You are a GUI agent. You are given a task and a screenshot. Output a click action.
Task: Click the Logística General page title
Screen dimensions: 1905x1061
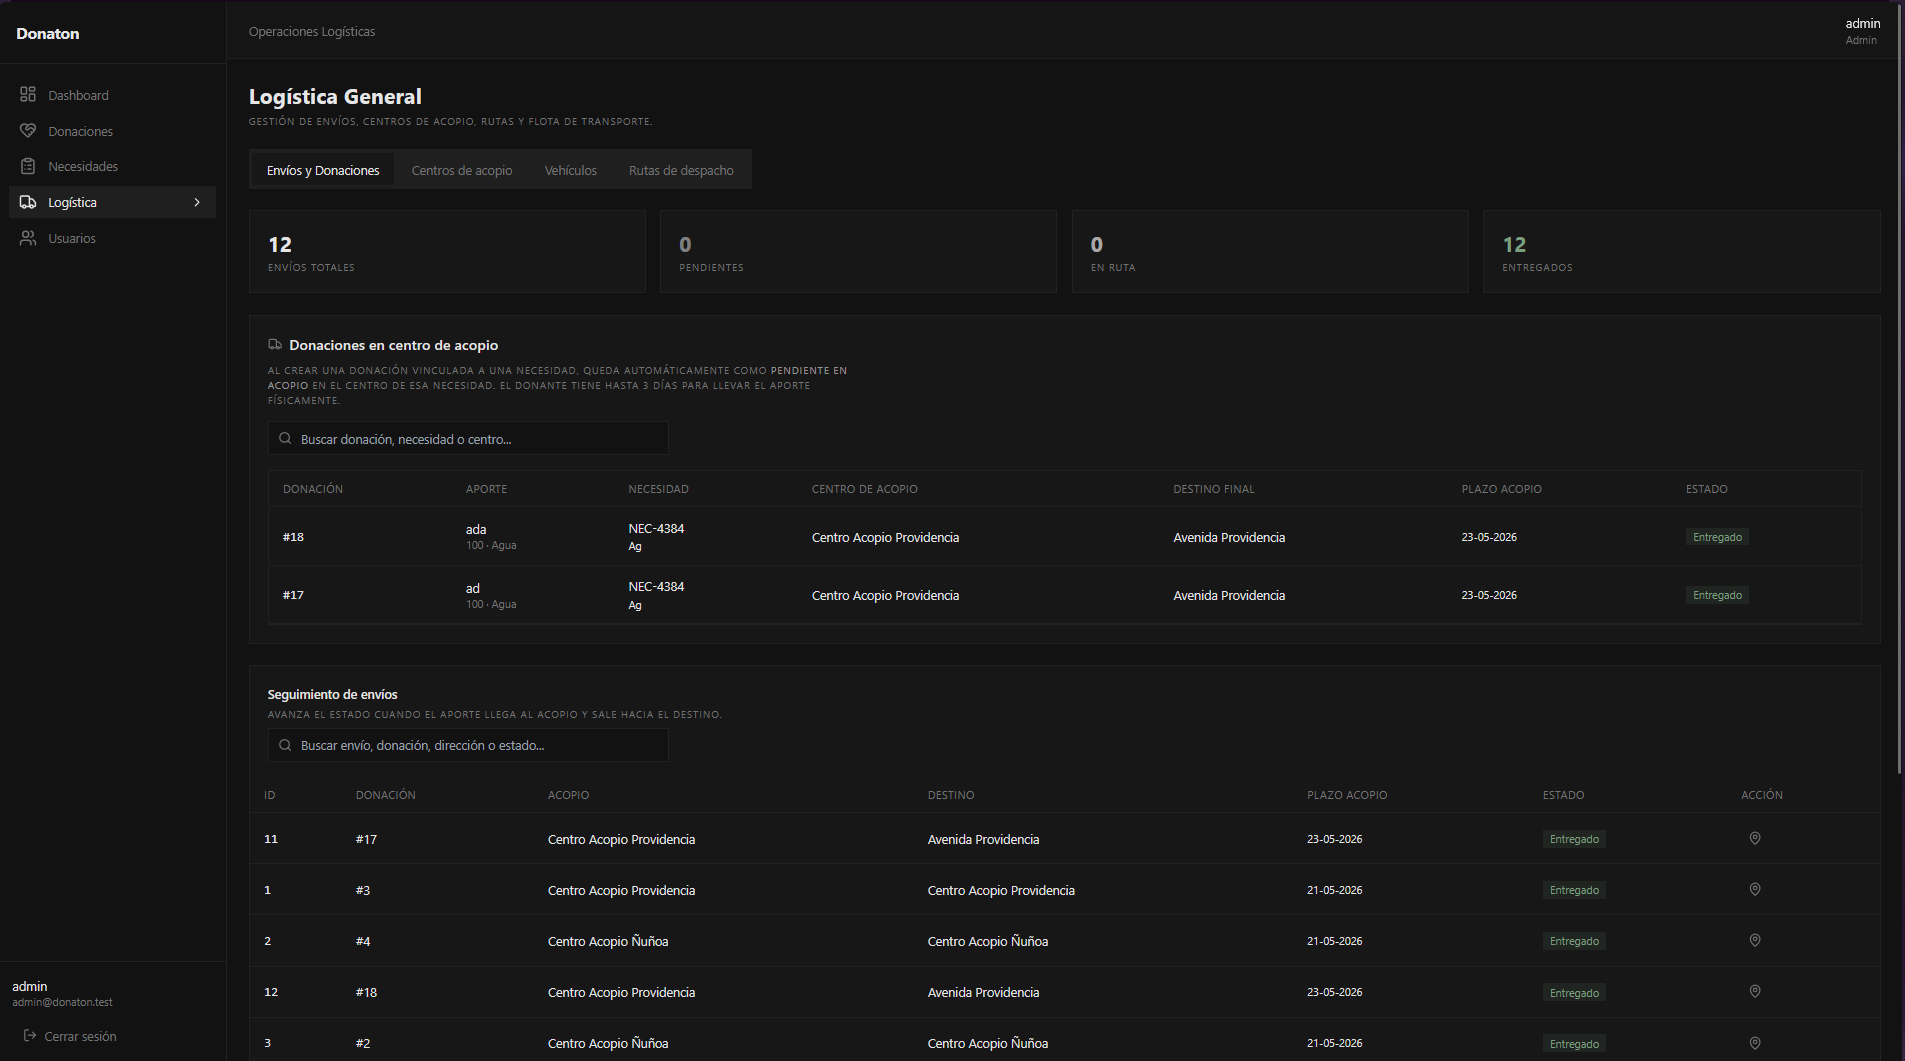335,96
